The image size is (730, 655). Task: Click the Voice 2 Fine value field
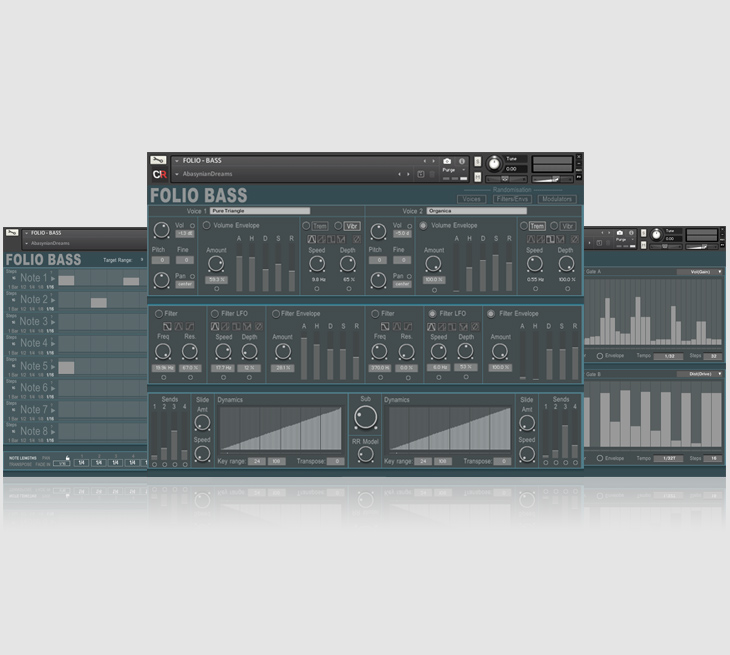click(403, 260)
